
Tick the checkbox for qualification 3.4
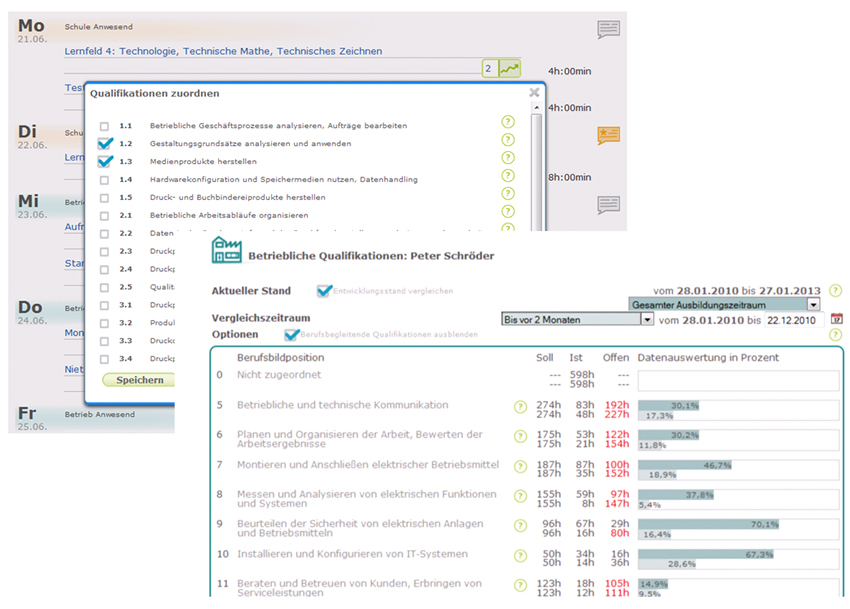pyautogui.click(x=104, y=359)
